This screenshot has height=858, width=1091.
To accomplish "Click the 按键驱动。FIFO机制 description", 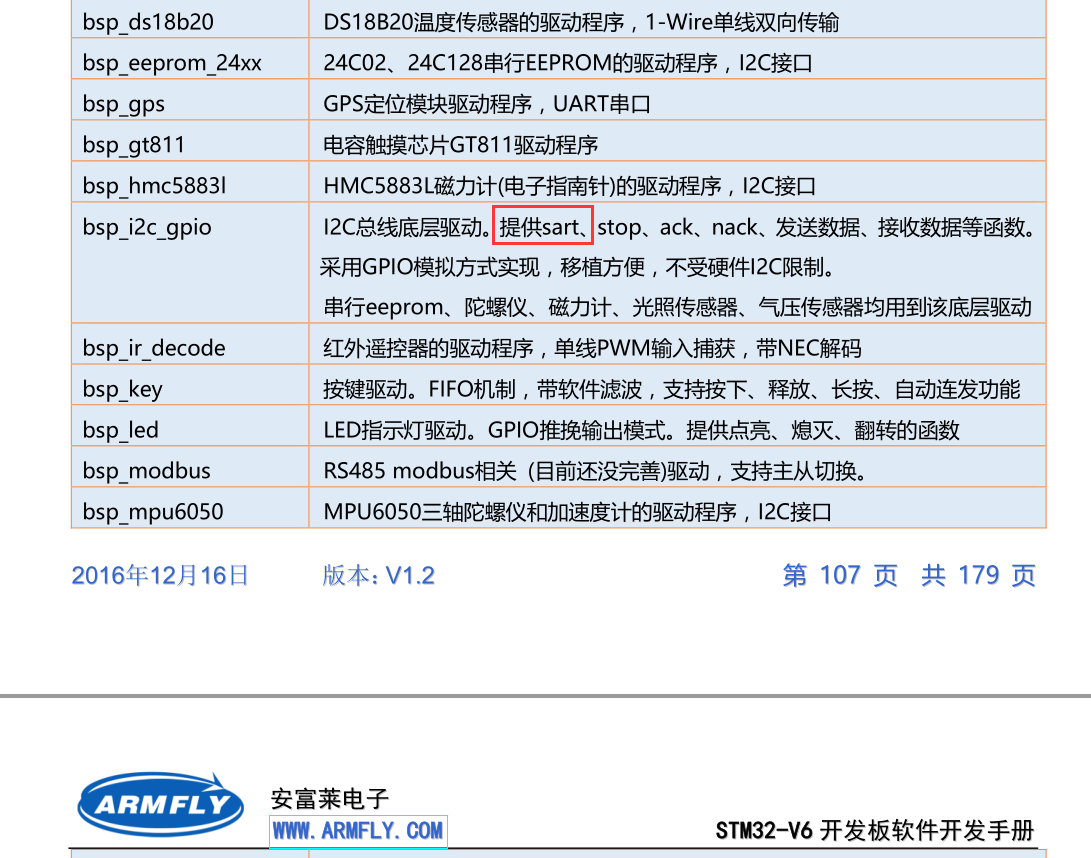I will pos(671,390).
